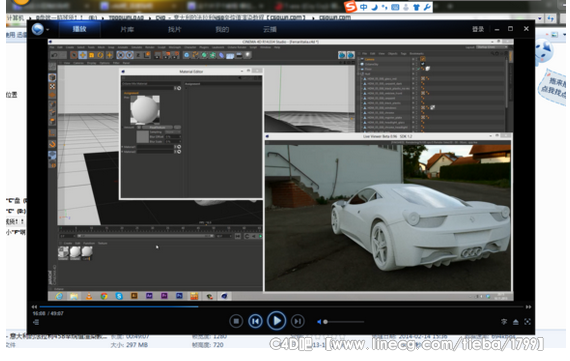Click the grey color swatch in Material Editor
The width and height of the screenshot is (570, 361).
pos(142,137)
